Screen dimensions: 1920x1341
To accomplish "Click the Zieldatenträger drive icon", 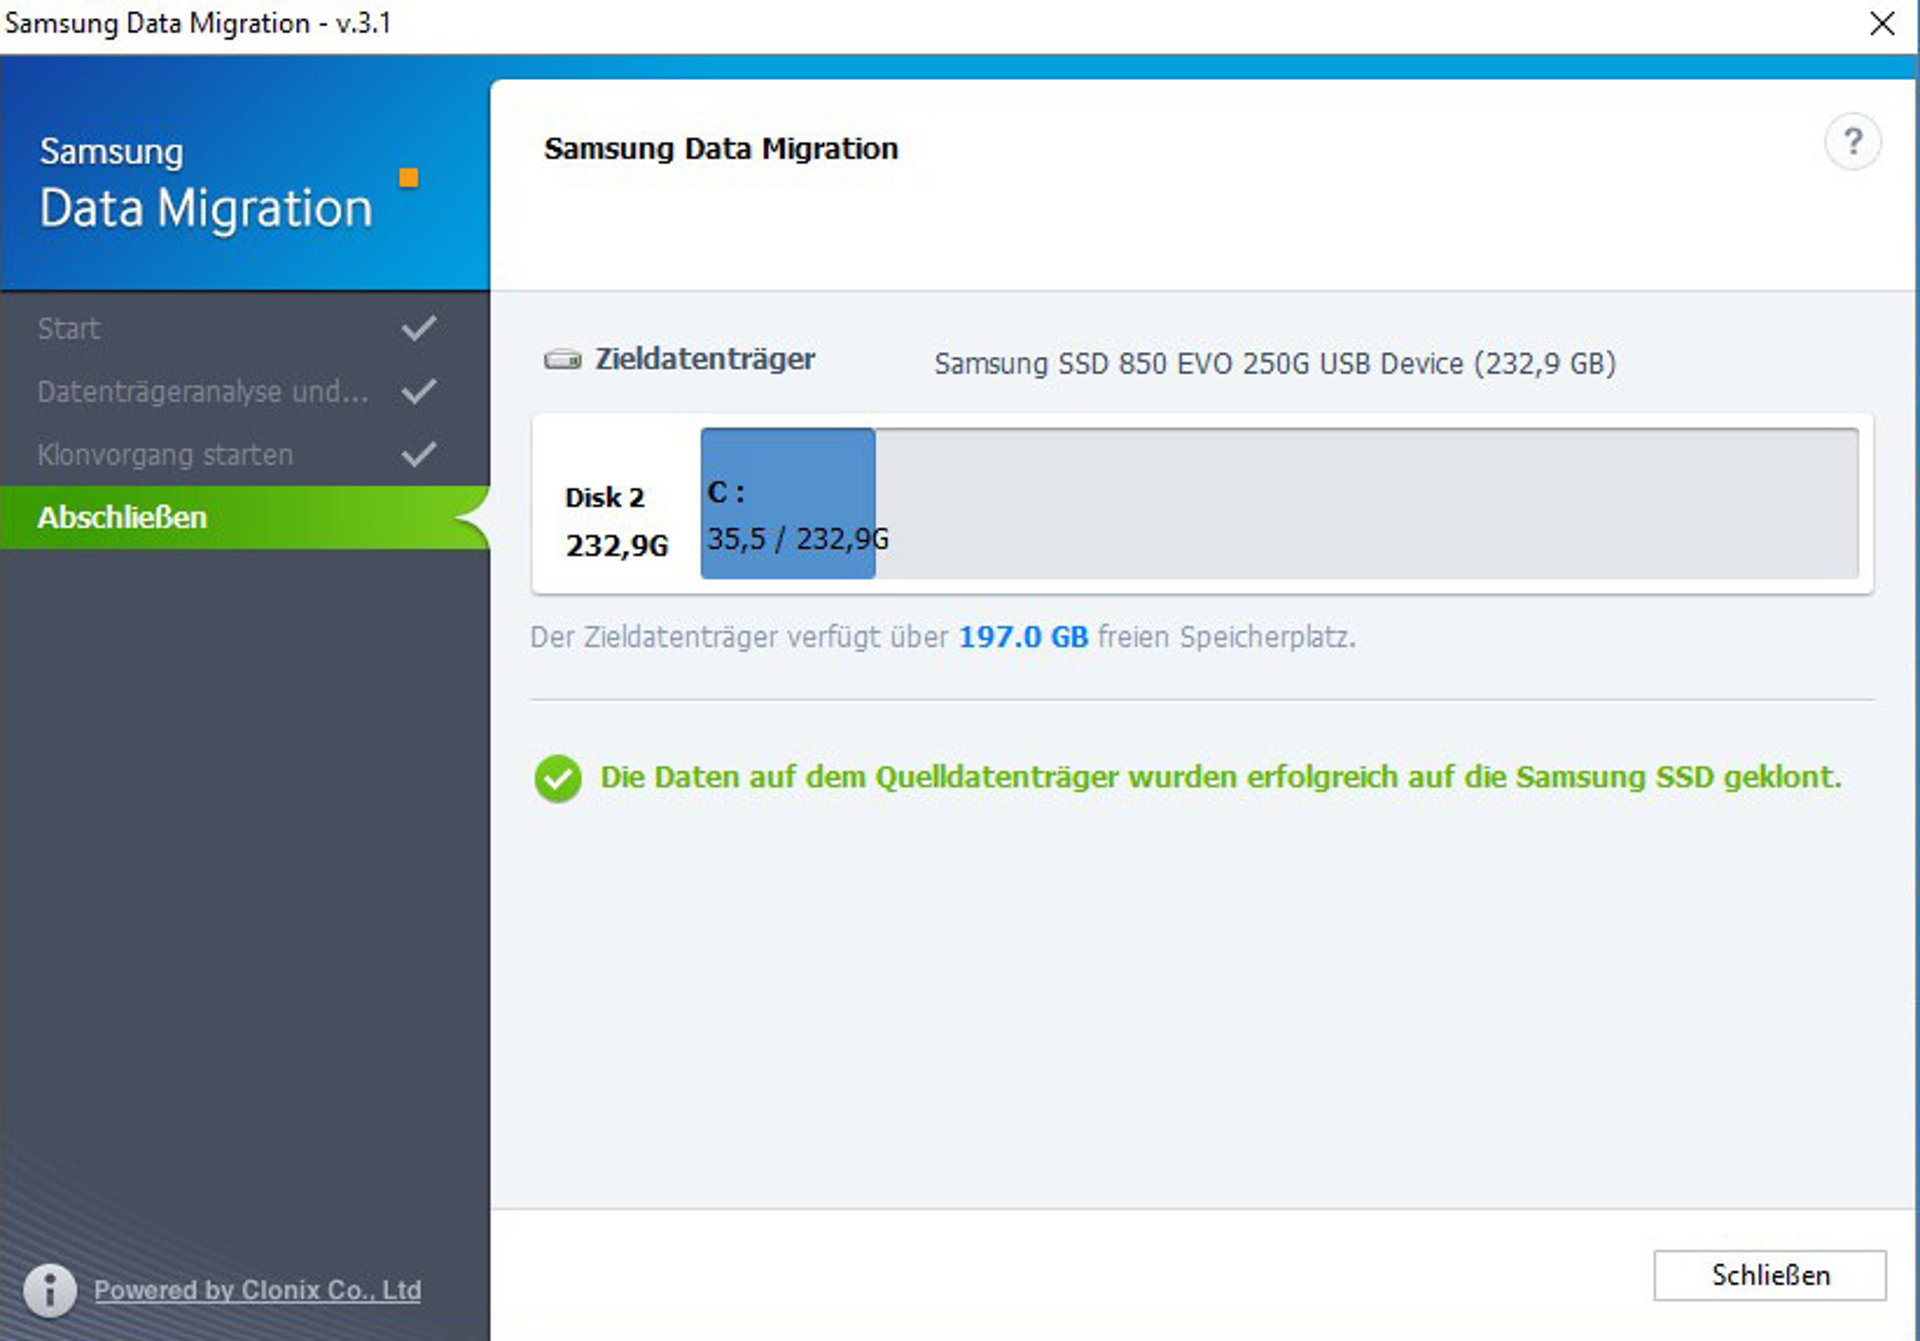I will (562, 359).
